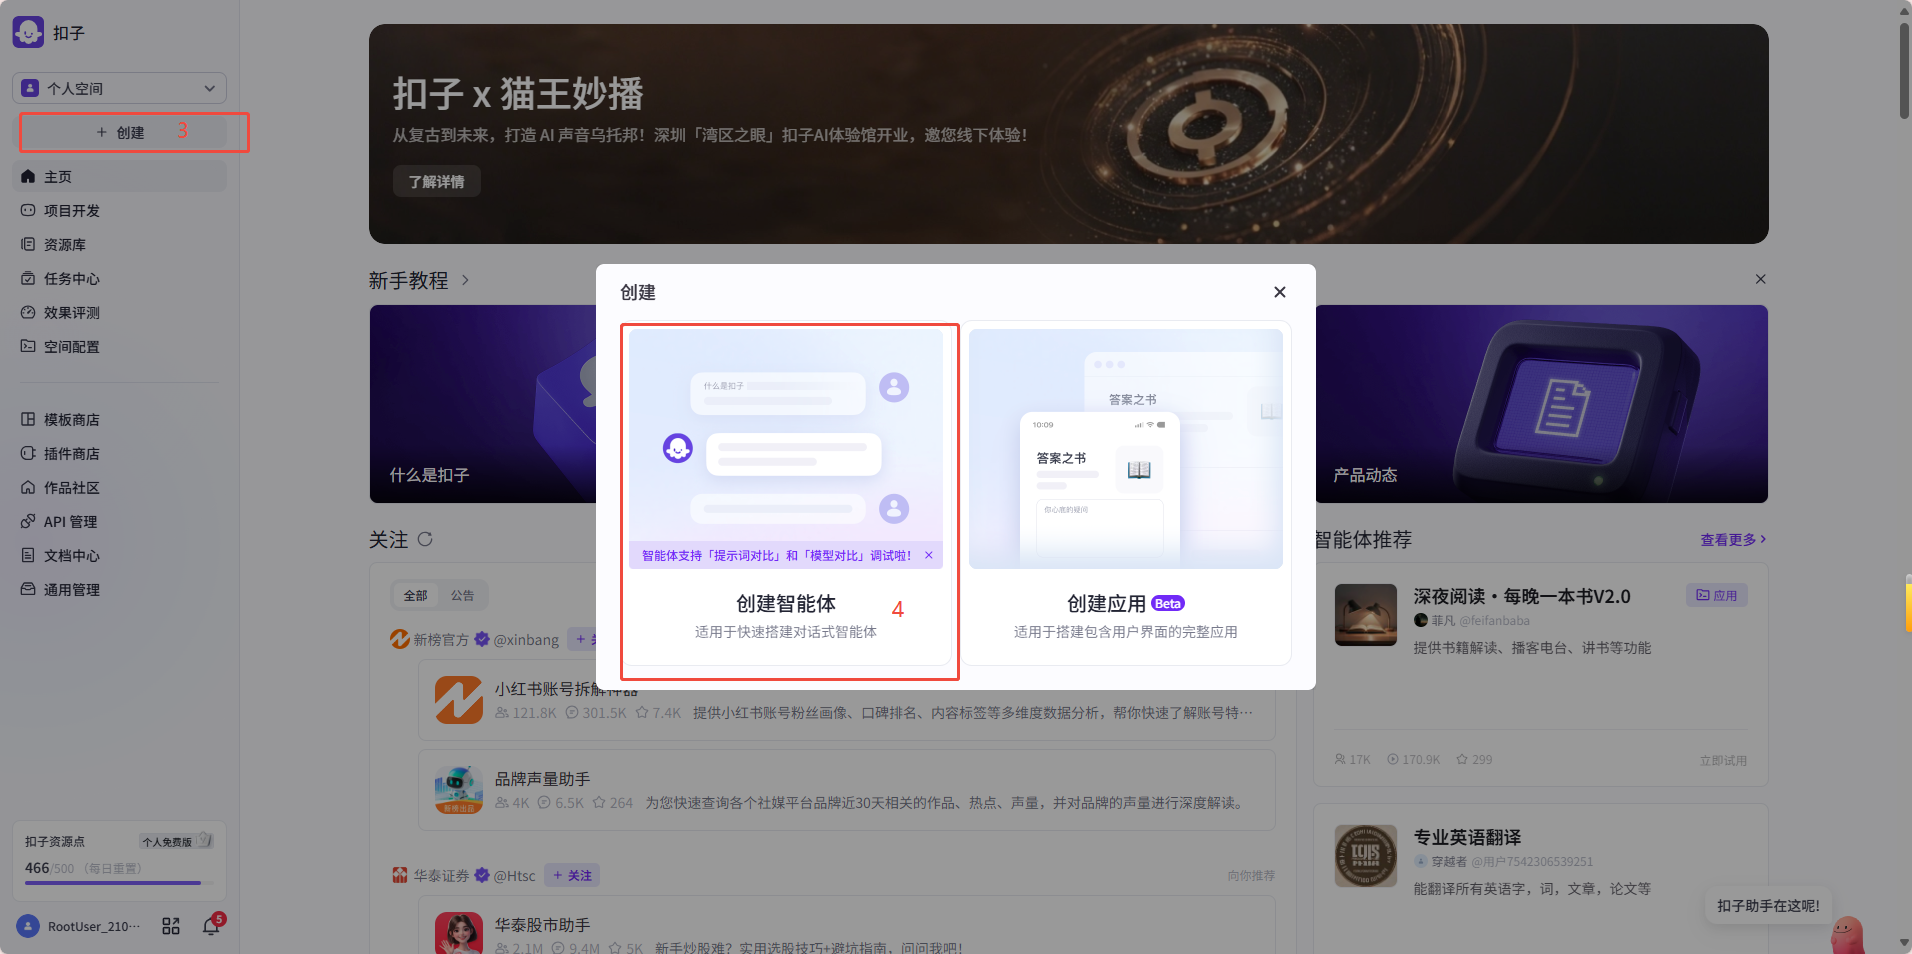Click the 个人免费版 plan badge
Viewport: 1912px width, 954px height.
click(176, 841)
